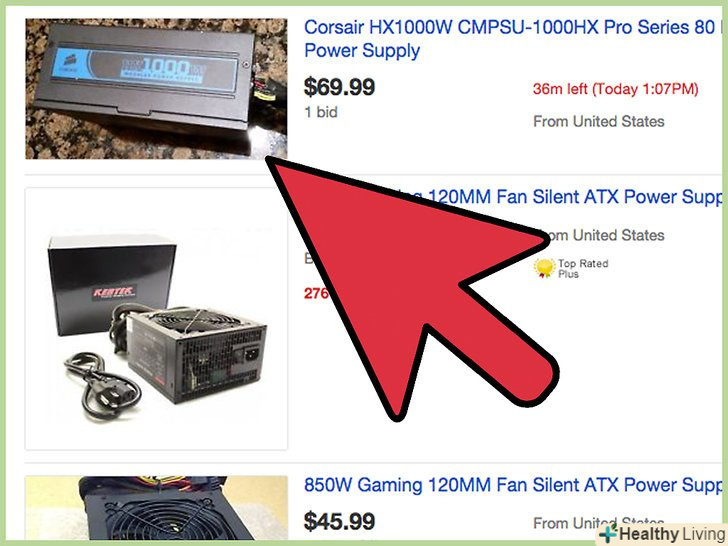Click the $69.99 price

click(x=339, y=87)
